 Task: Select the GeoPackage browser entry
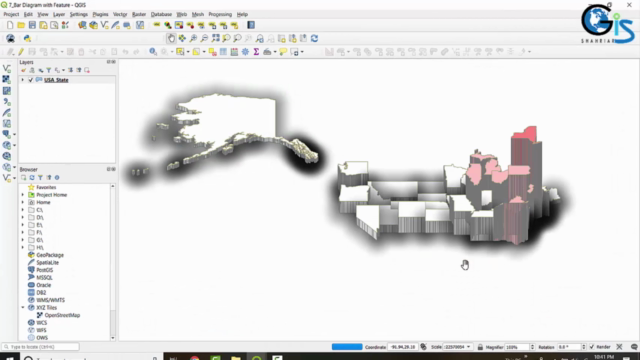click(x=50, y=255)
